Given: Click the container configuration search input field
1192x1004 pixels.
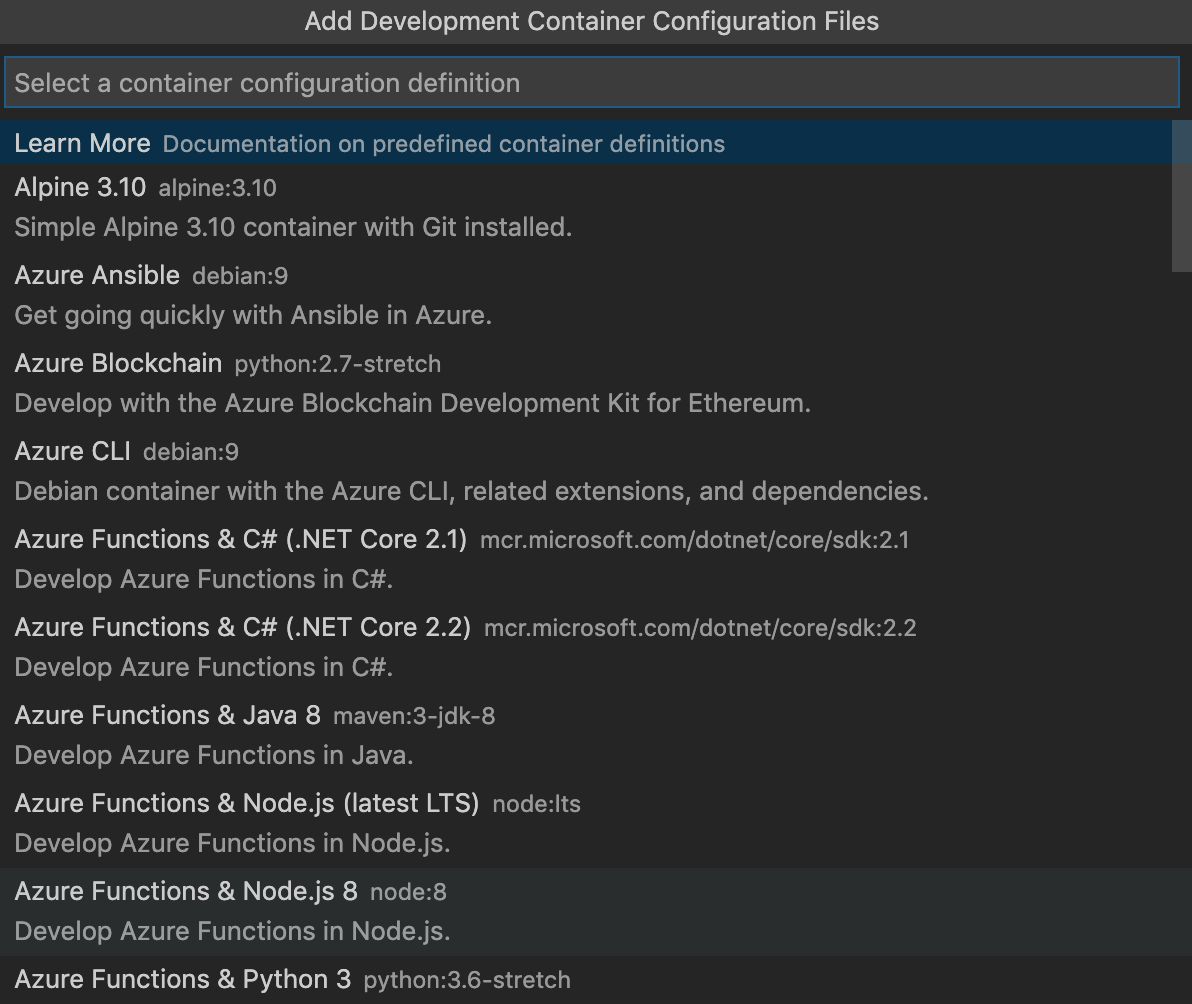Looking at the screenshot, I should click(594, 82).
